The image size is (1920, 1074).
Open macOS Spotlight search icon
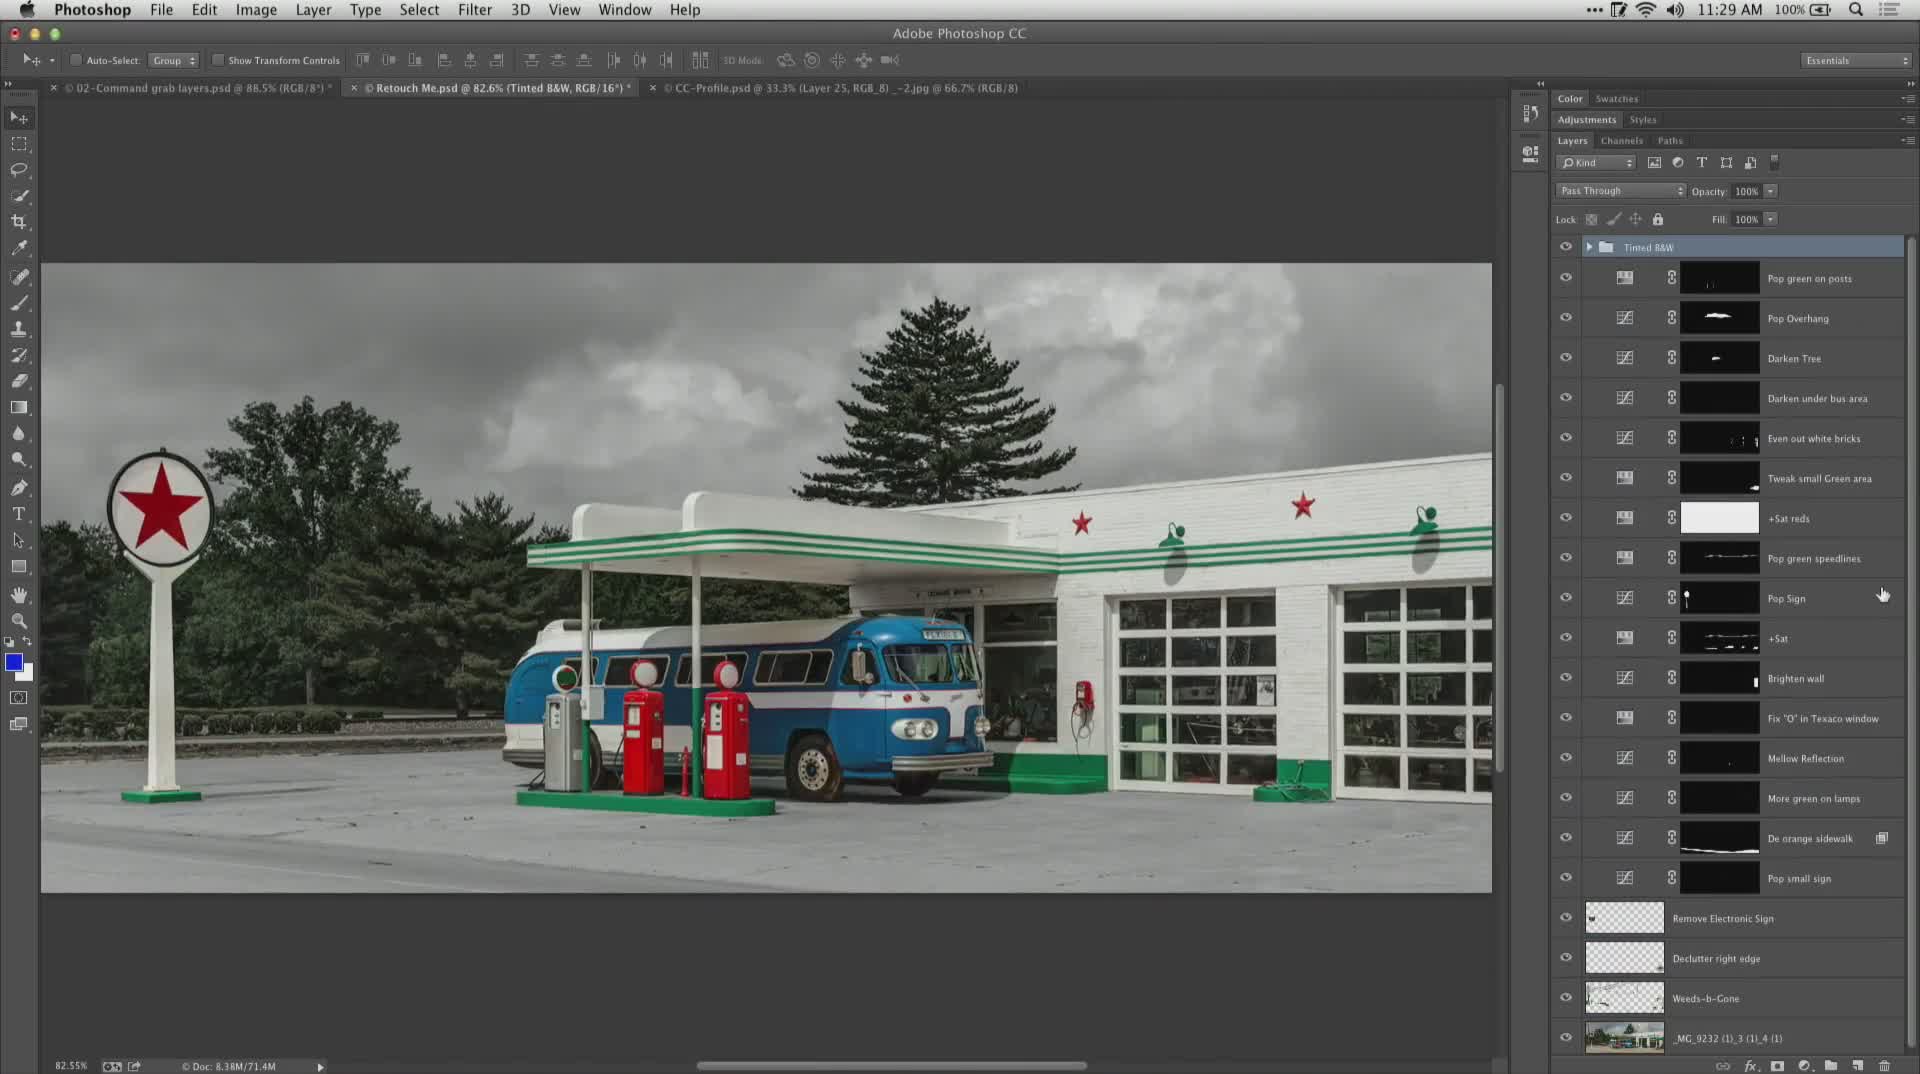tap(1856, 10)
